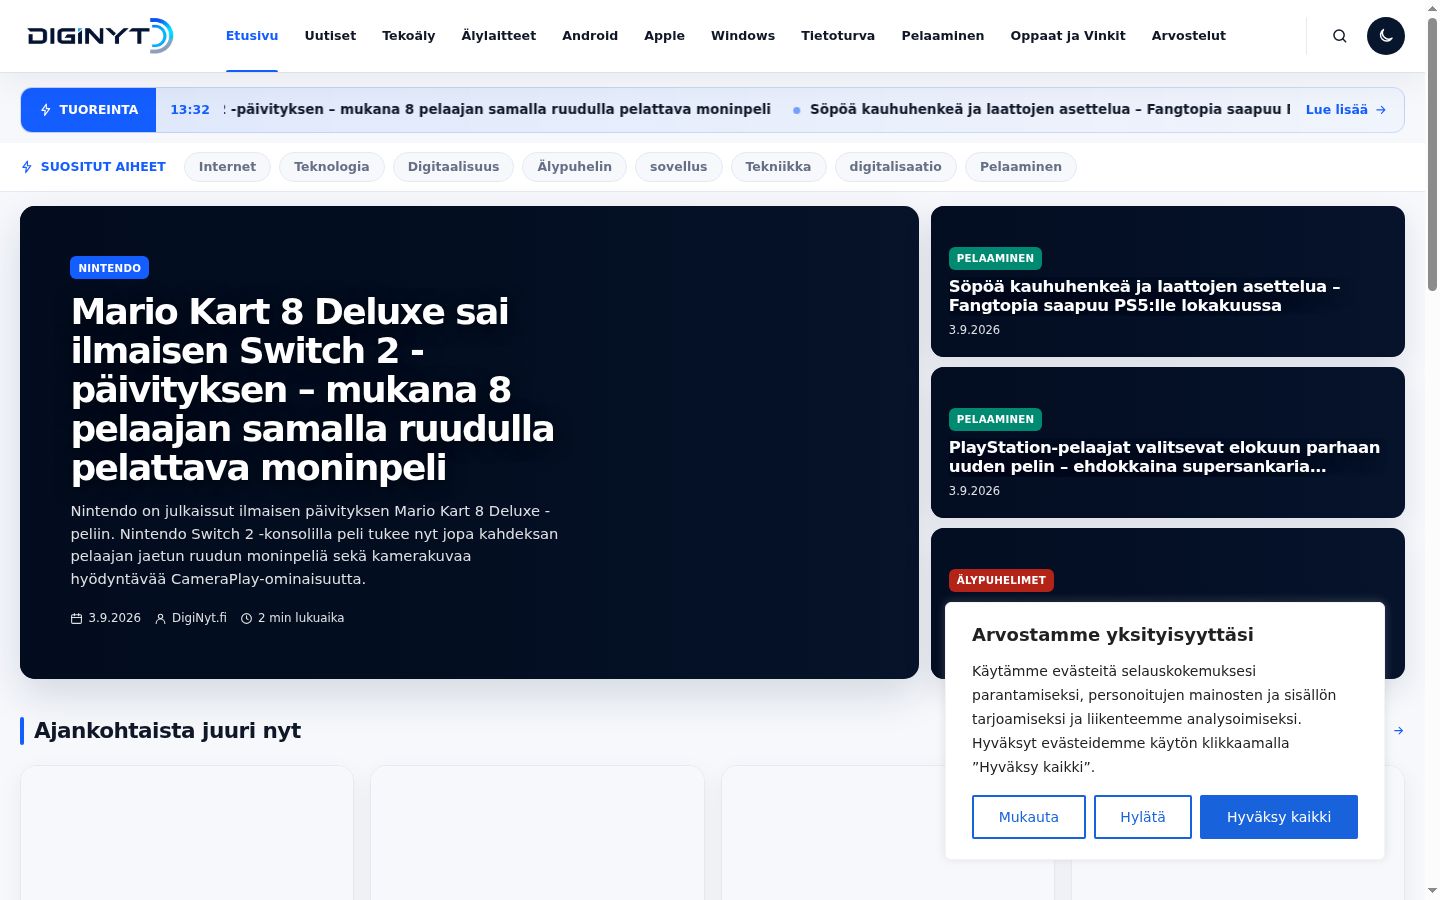Click the 2 min lukuaika text
Image resolution: width=1440 pixels, height=900 pixels.
[301, 618]
